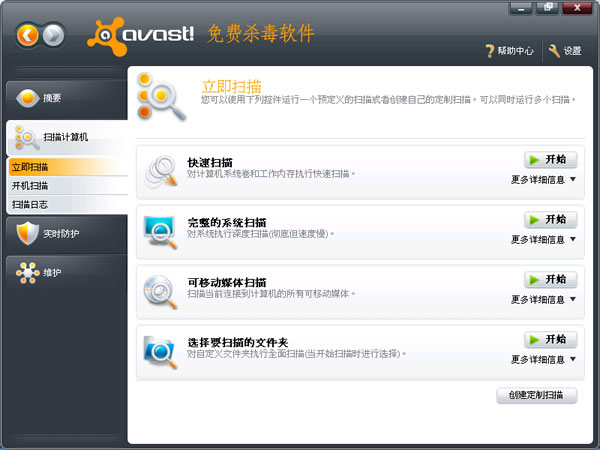Start the 快速扫描 with 开始 button
Image resolution: width=600 pixels, height=450 pixels.
(x=550, y=160)
